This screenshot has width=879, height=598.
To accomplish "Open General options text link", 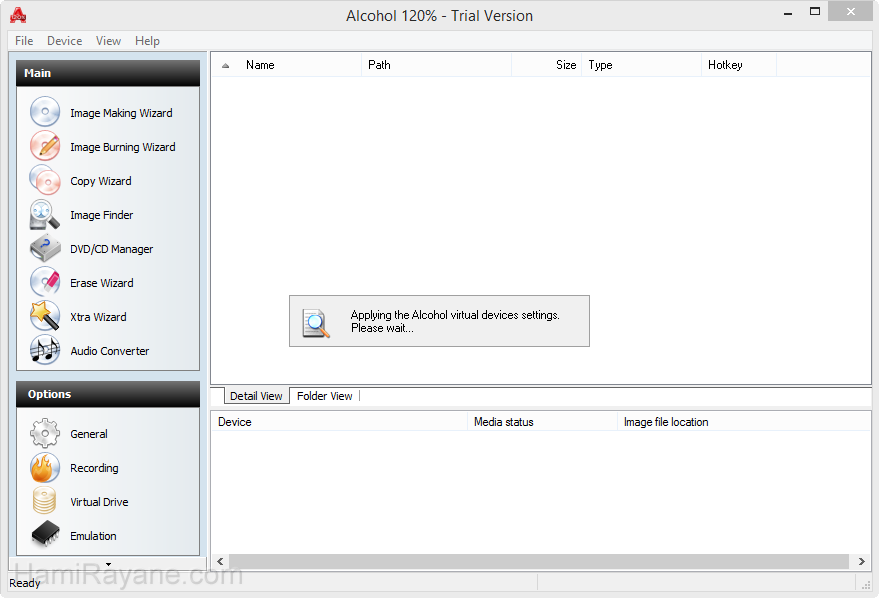I will 89,434.
